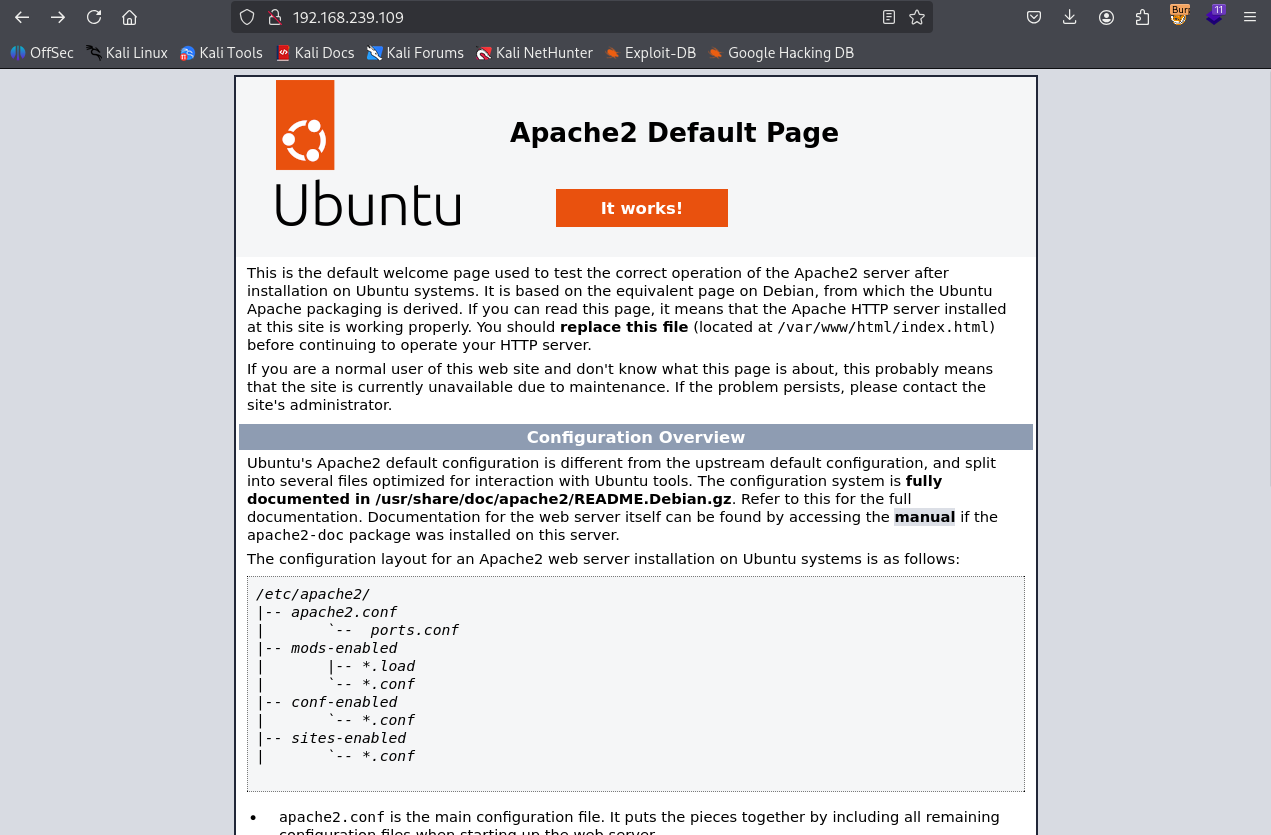Click the tracking protection shield icon
The width and height of the screenshot is (1271, 835).
pyautogui.click(x=250, y=17)
